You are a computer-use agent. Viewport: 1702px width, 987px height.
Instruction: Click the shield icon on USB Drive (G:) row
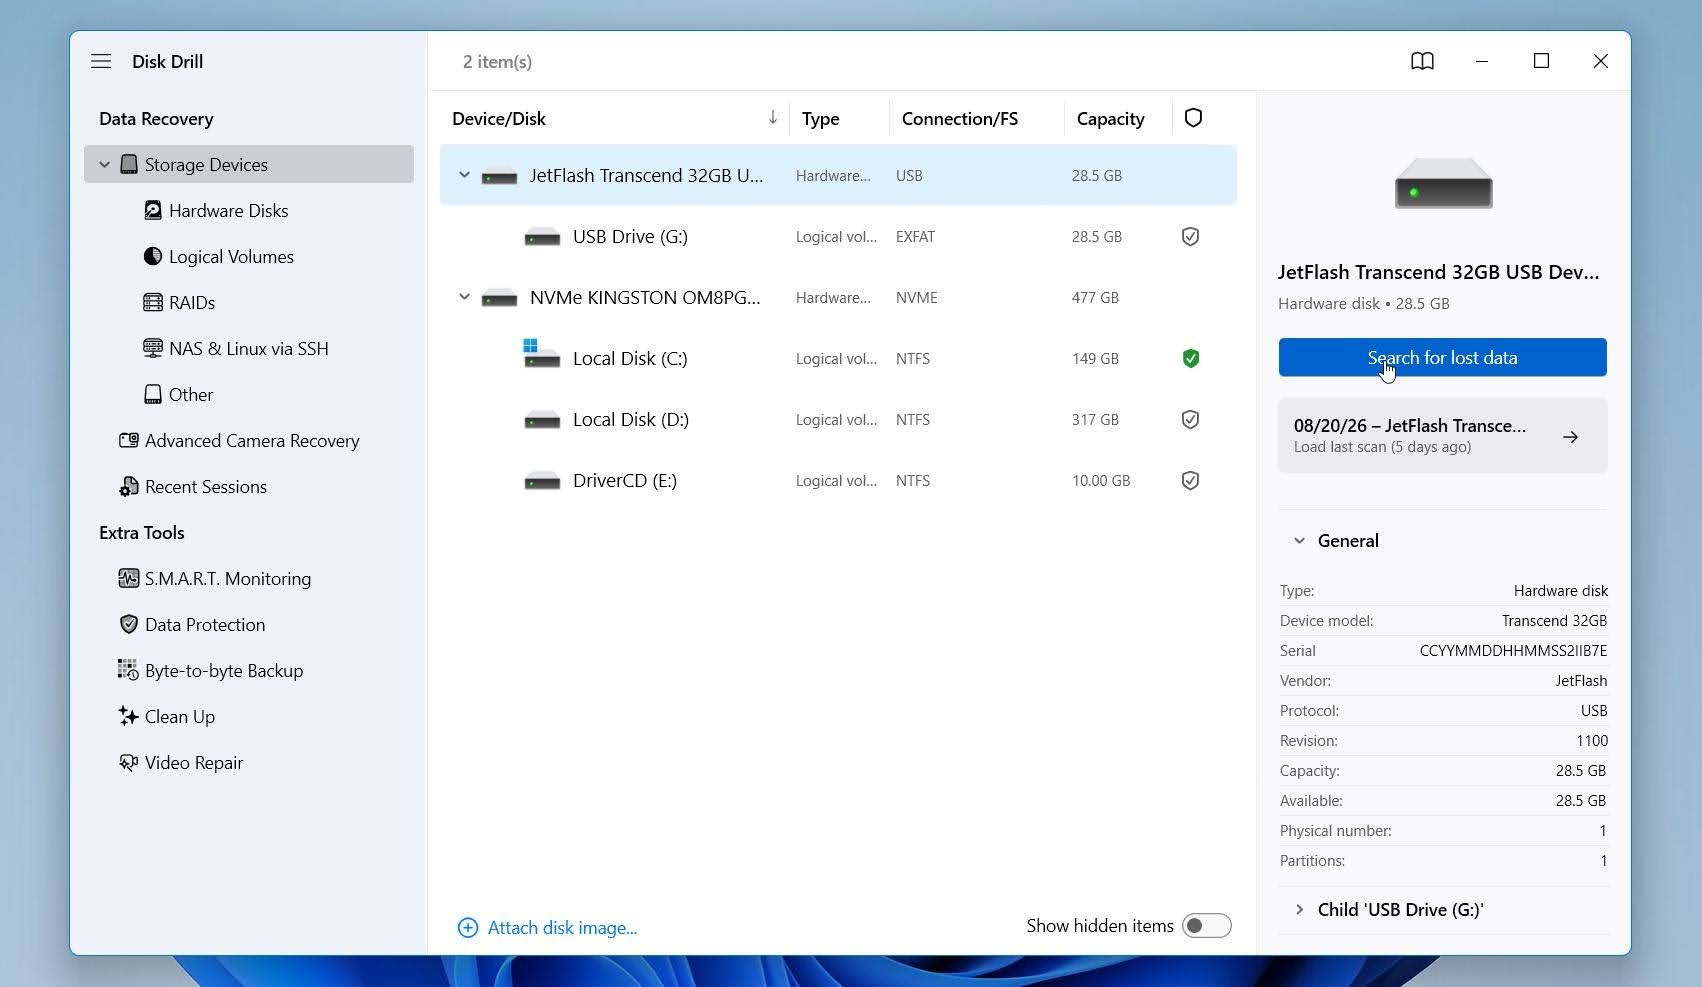point(1190,236)
